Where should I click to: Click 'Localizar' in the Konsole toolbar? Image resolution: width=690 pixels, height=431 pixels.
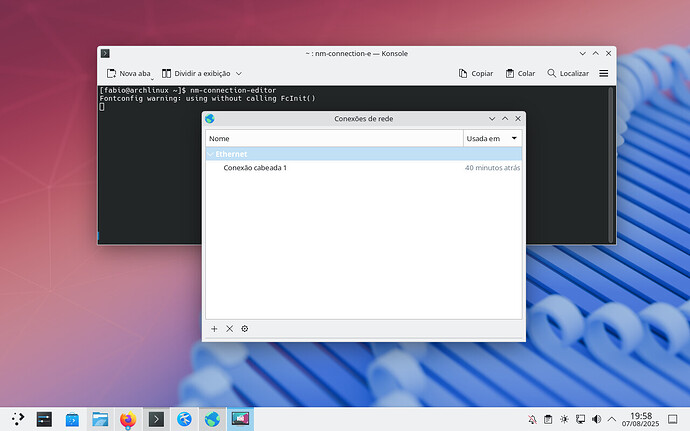(568, 73)
